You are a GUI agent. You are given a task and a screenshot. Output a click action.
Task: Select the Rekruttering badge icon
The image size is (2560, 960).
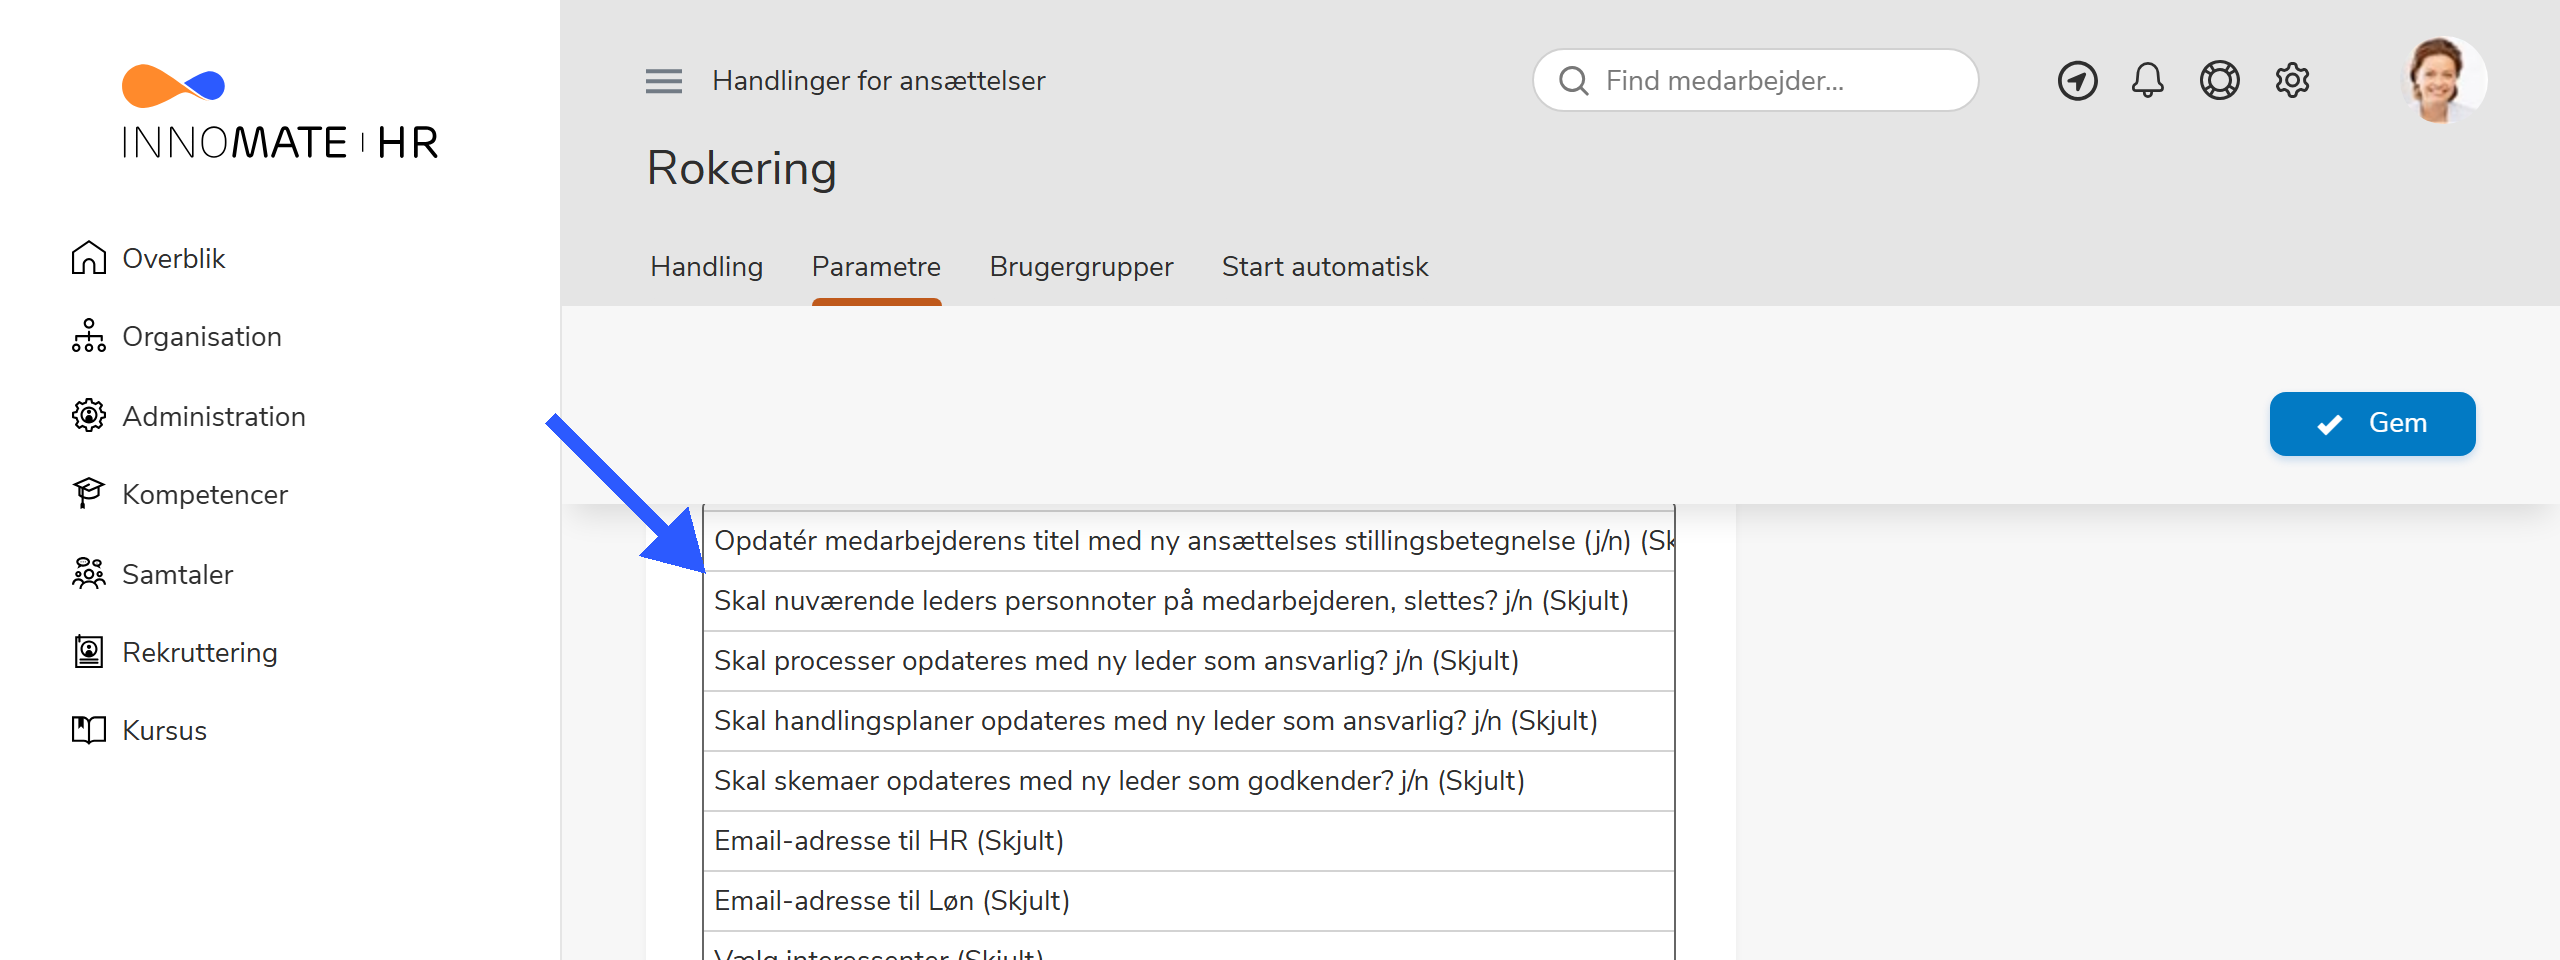(90, 652)
